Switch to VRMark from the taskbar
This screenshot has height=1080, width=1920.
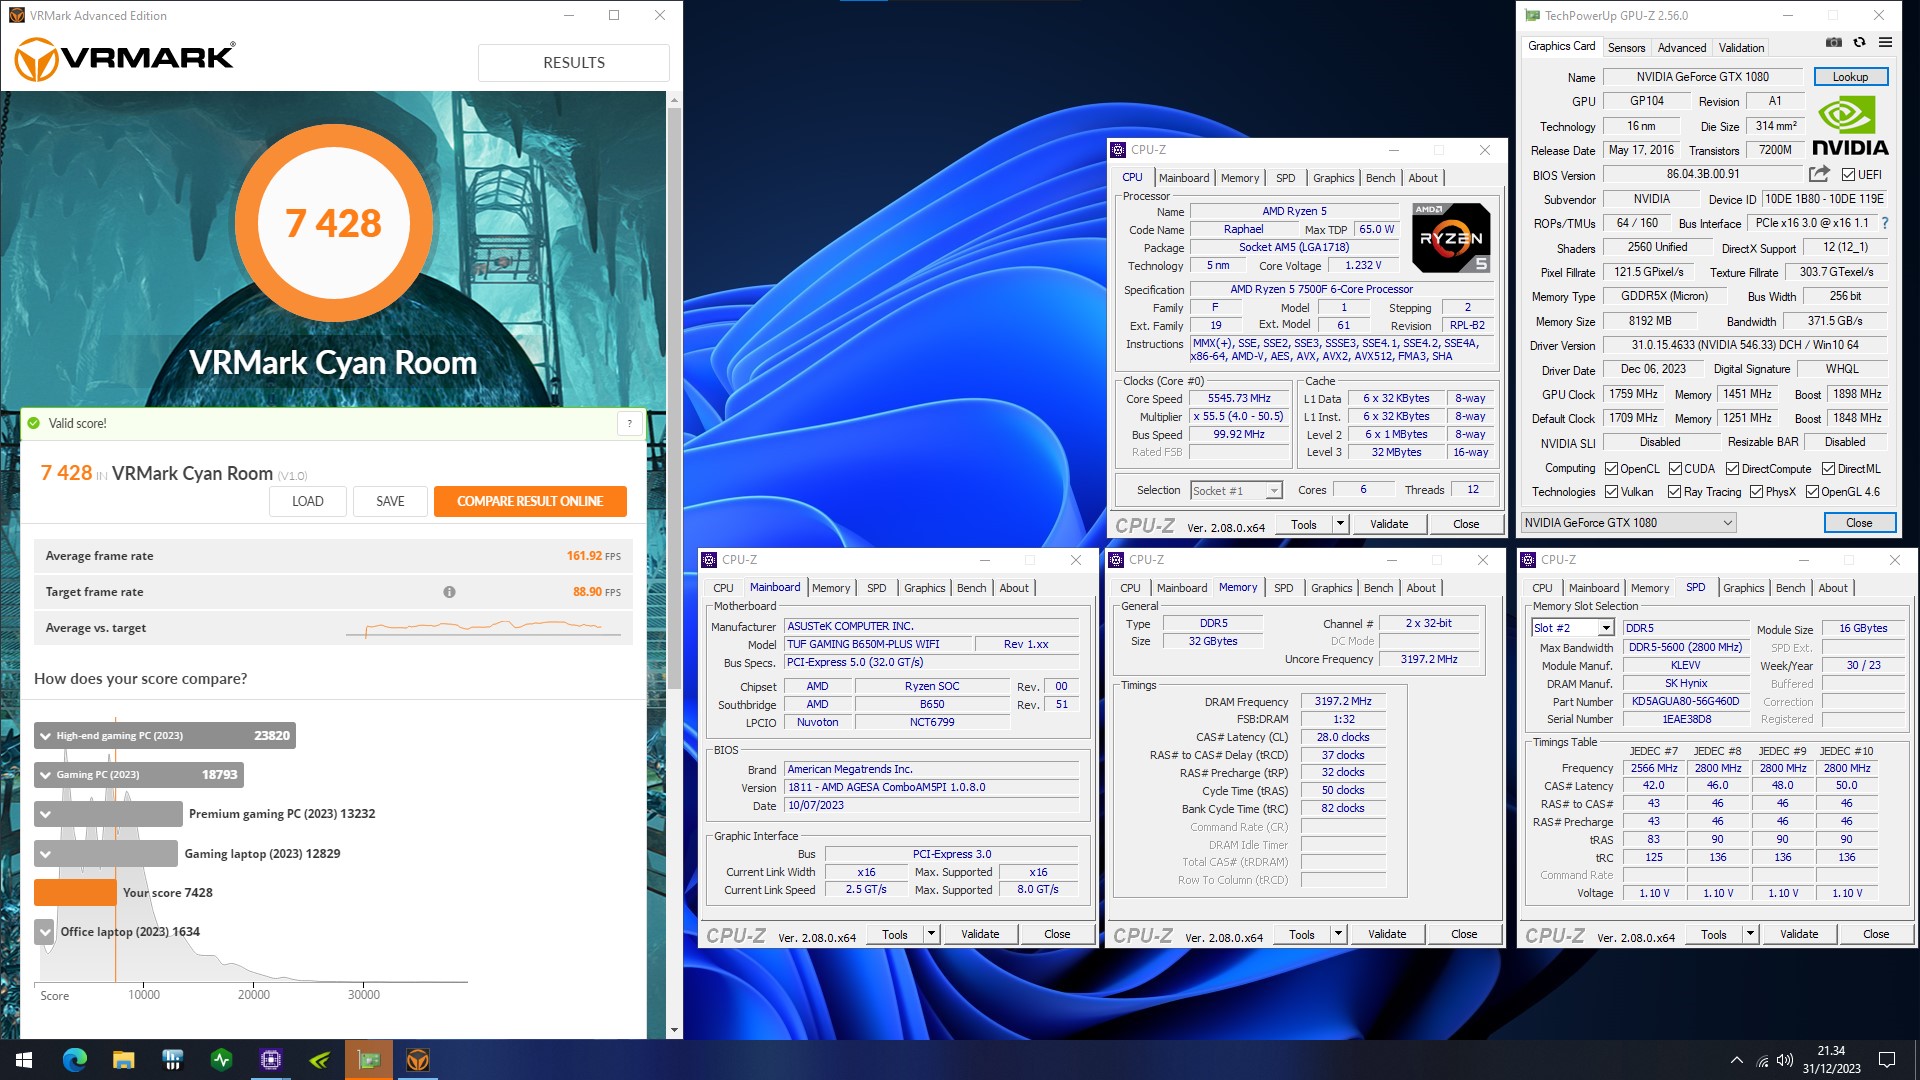click(418, 1060)
